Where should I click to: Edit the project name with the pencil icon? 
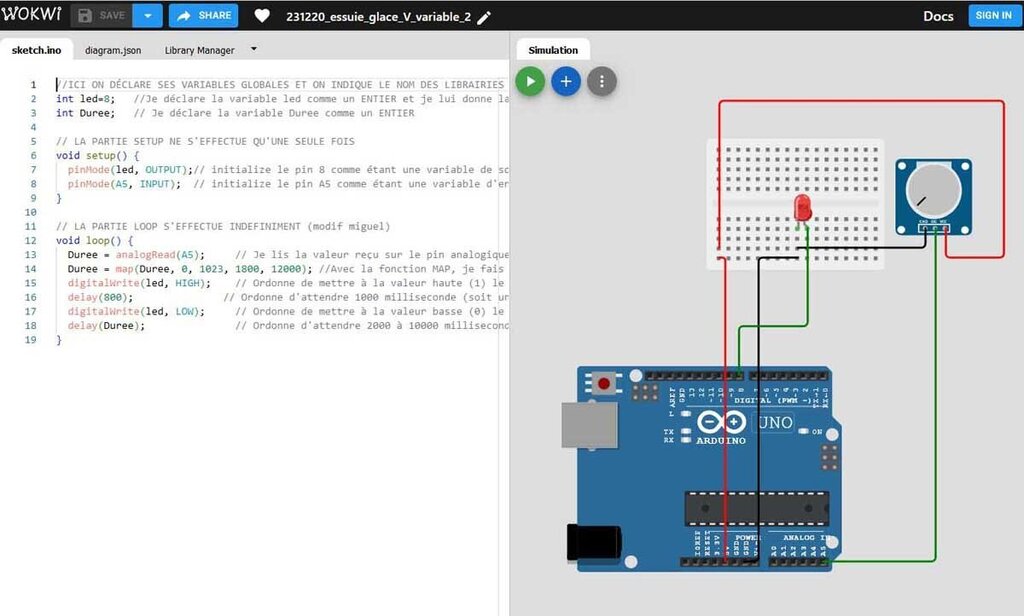[x=484, y=18]
